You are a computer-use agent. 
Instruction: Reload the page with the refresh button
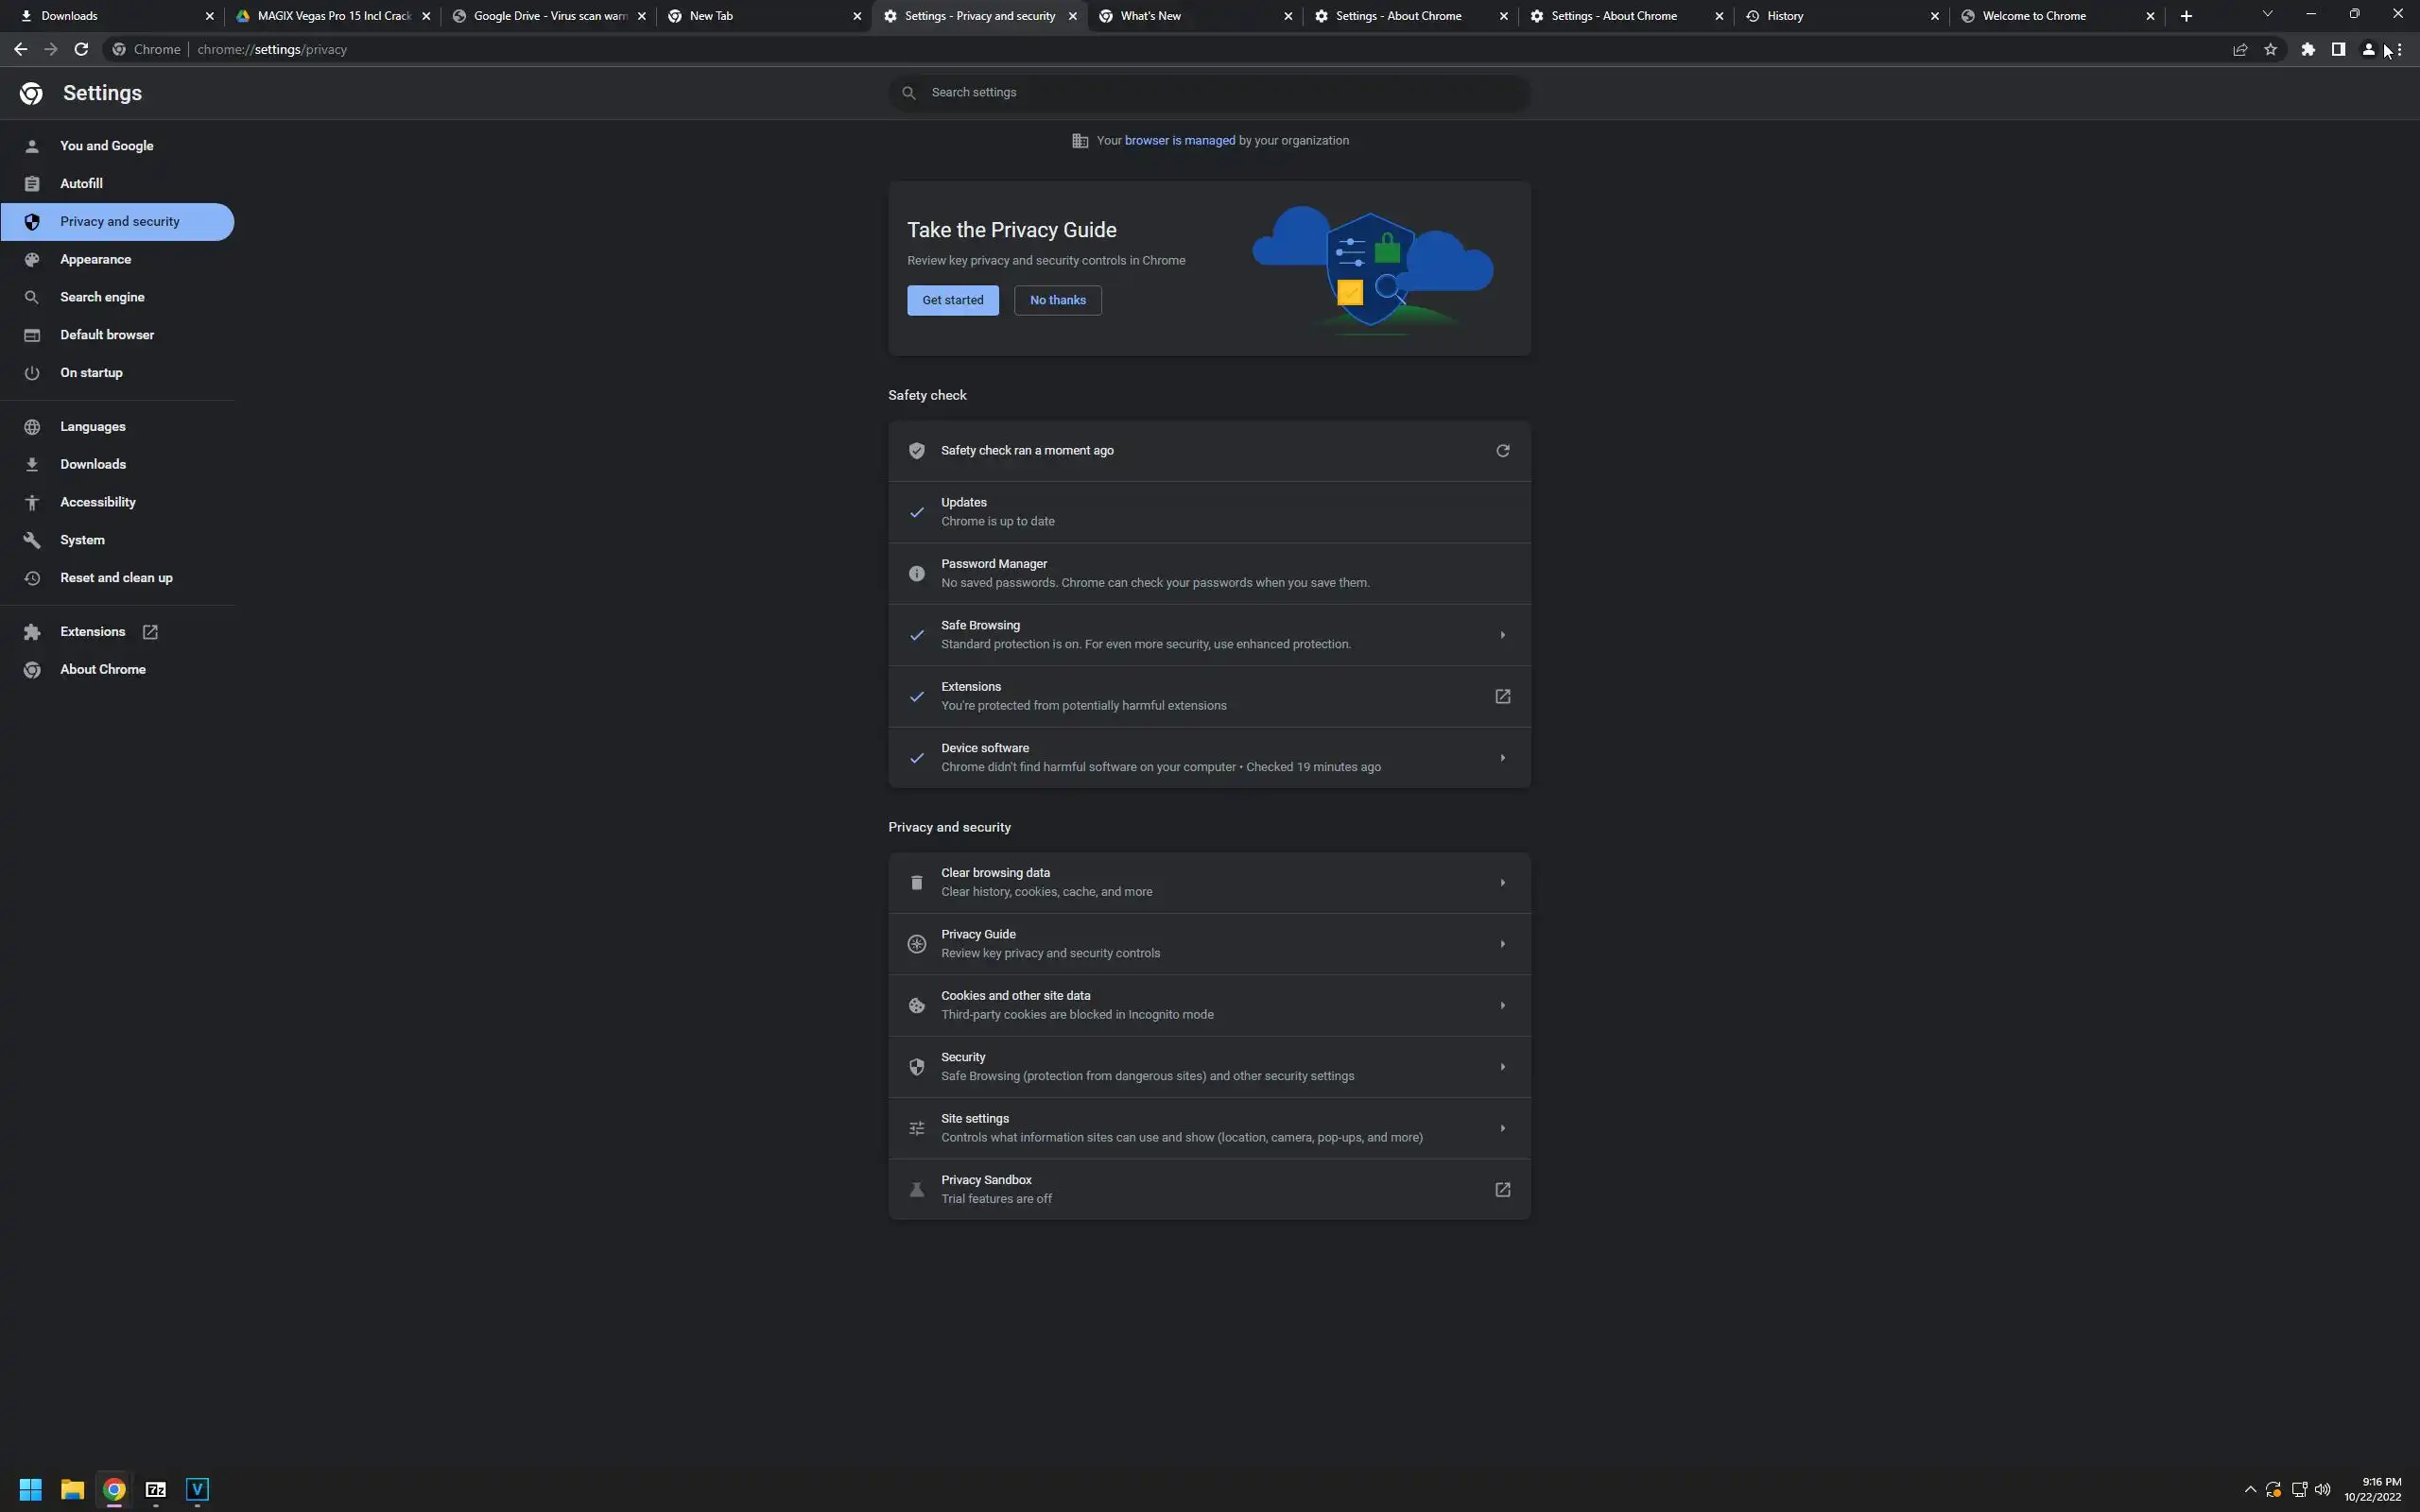(x=81, y=49)
